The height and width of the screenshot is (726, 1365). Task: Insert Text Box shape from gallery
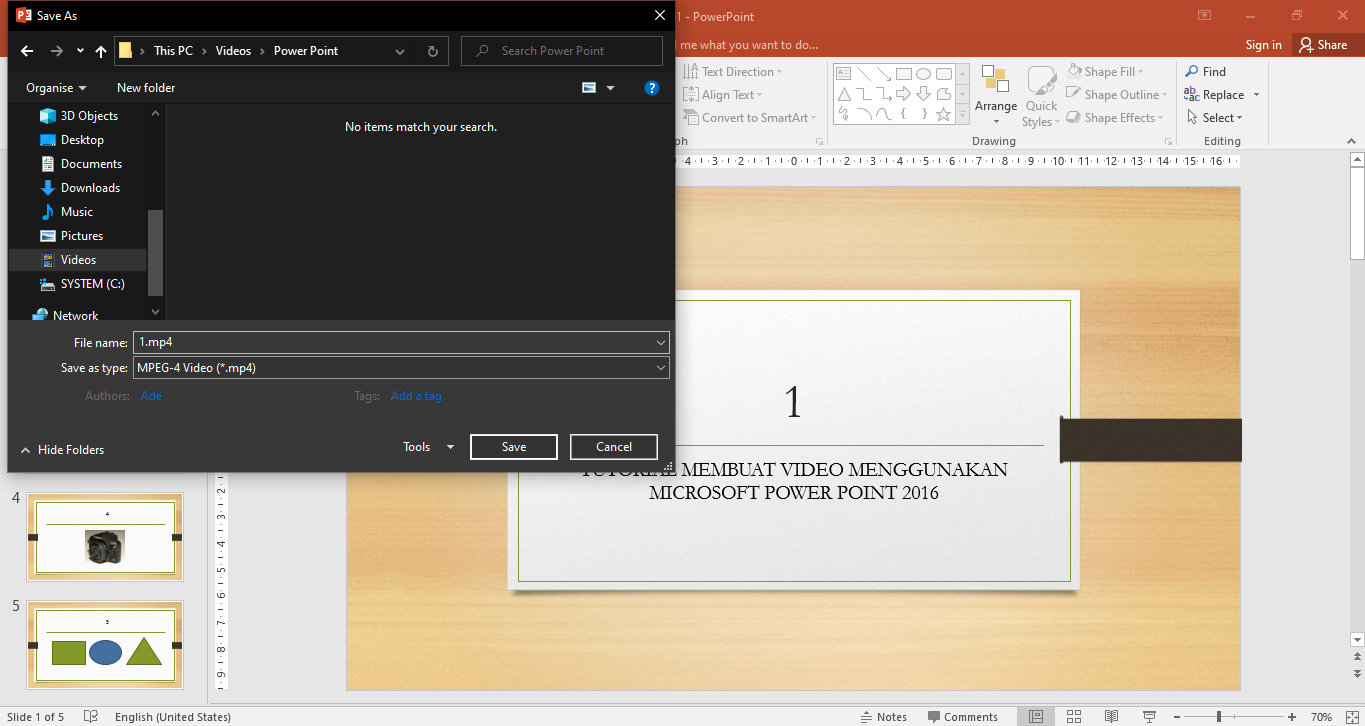point(843,74)
